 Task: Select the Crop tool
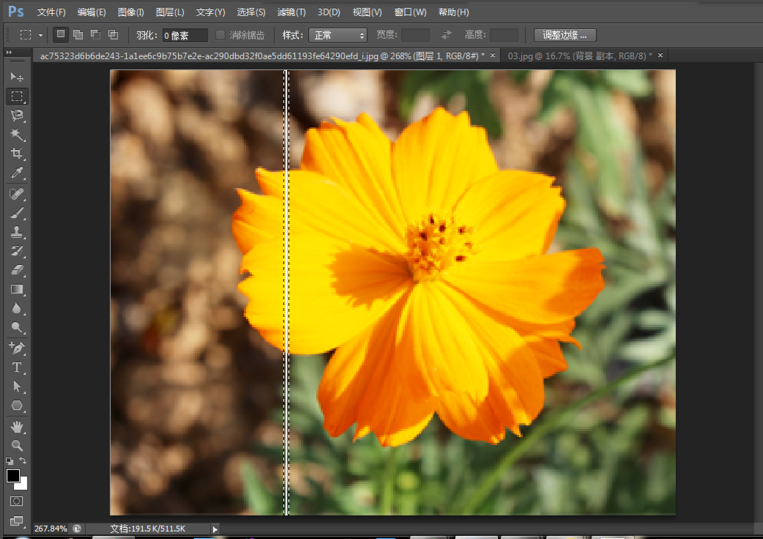17,154
